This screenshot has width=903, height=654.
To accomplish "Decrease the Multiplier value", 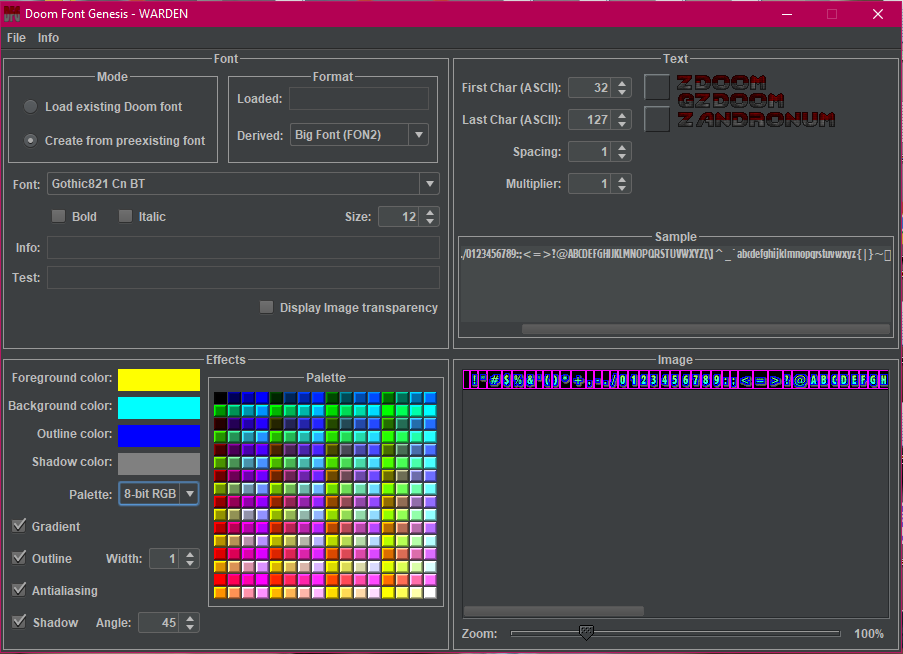I will coord(622,188).
